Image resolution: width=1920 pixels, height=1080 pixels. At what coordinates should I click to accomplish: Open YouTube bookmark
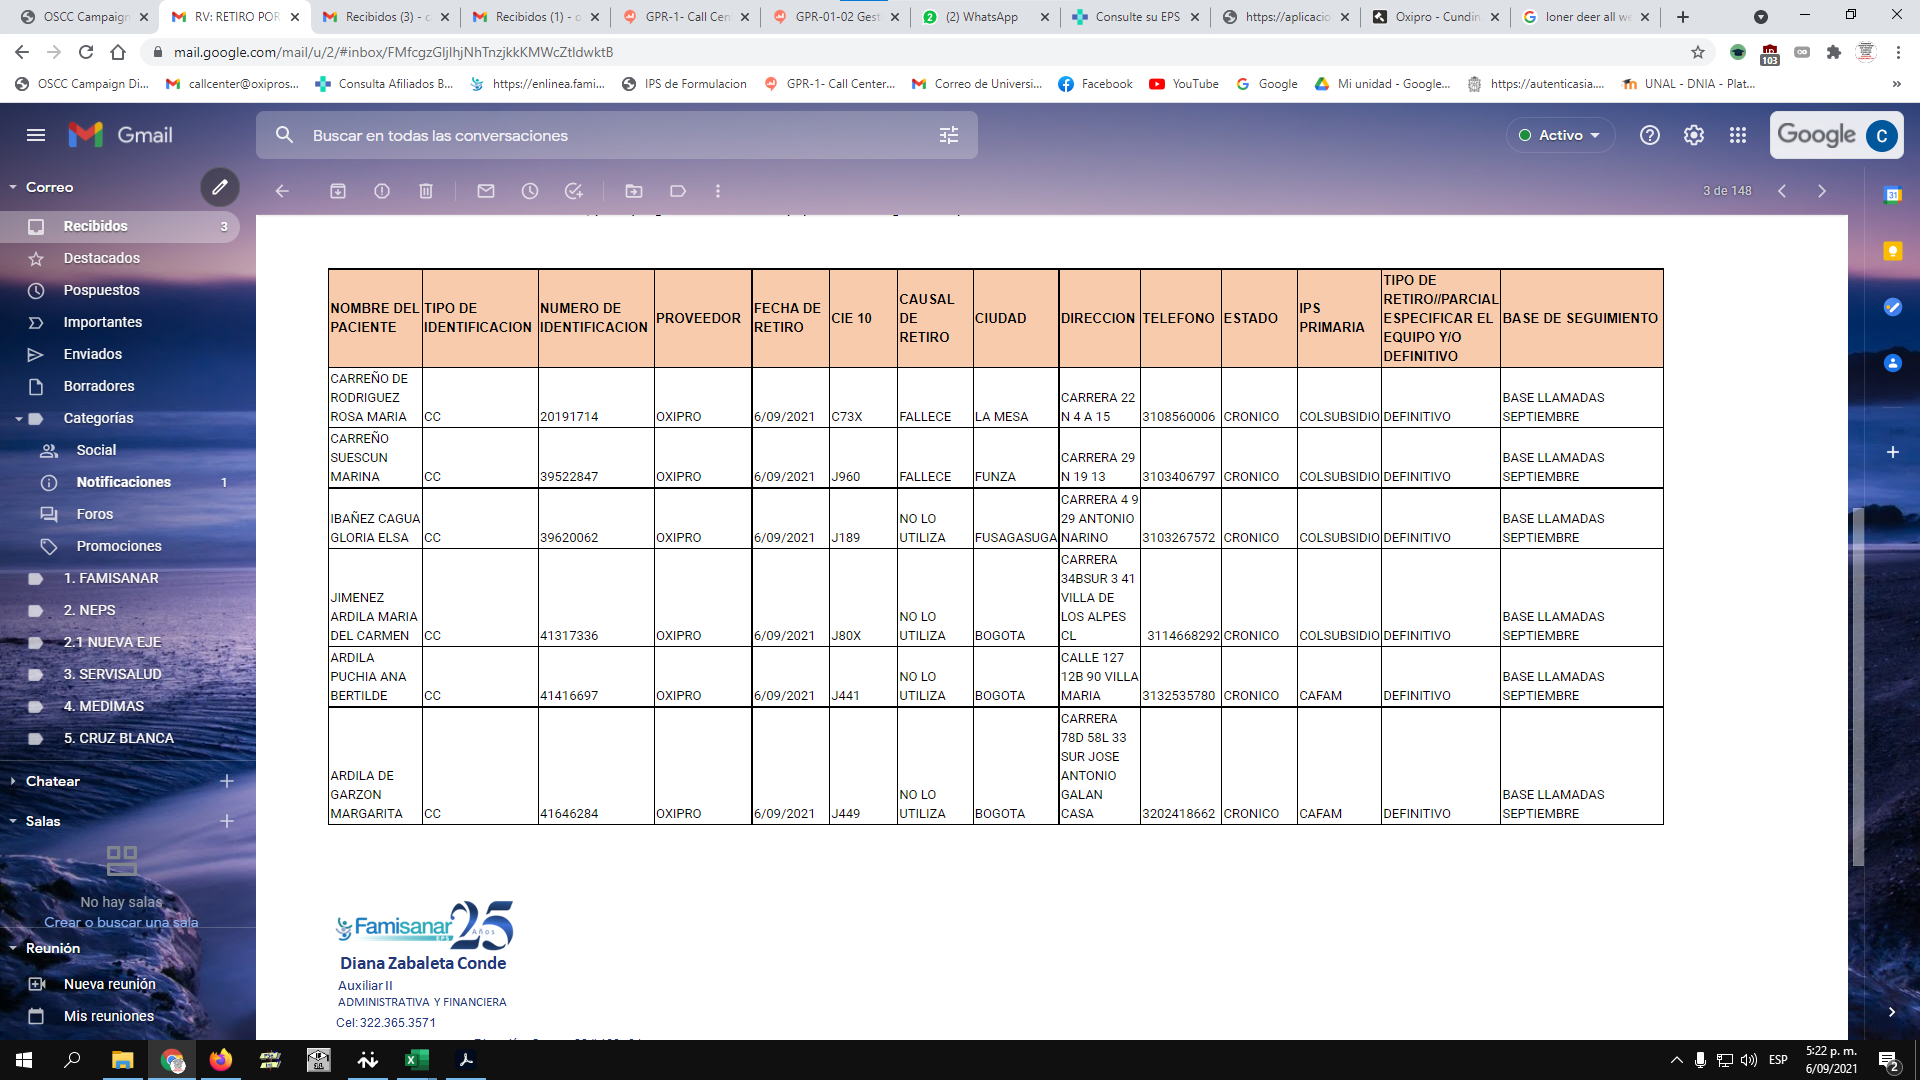click(x=1184, y=84)
